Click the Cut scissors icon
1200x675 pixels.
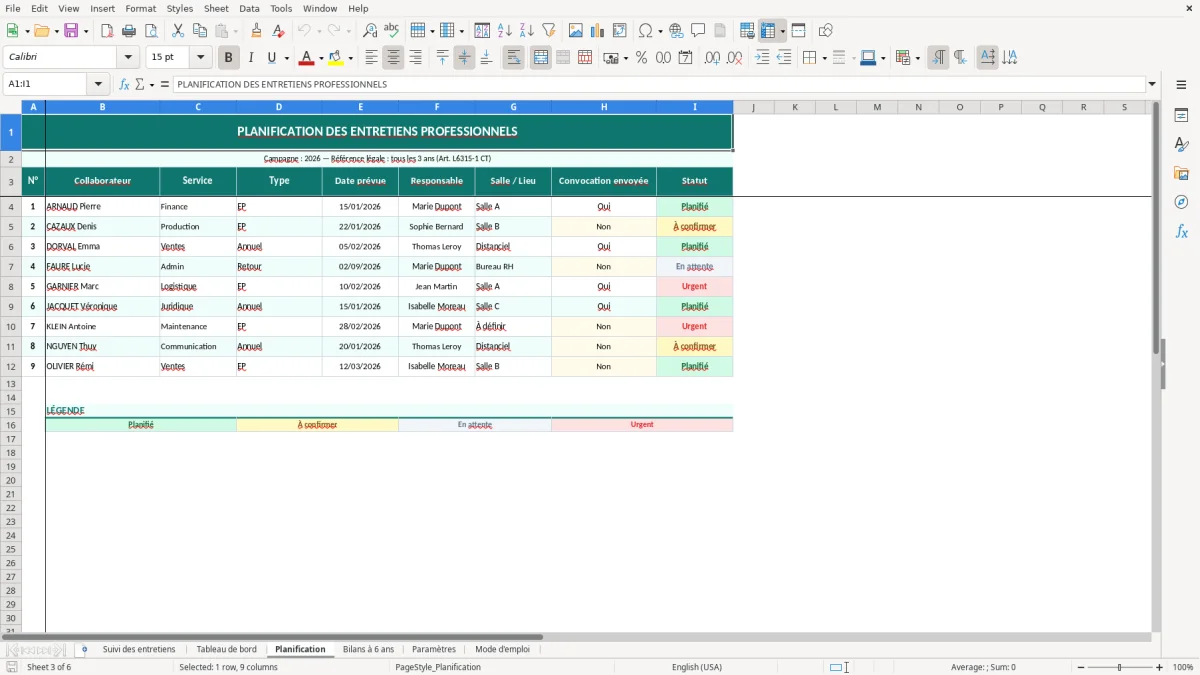coord(177,31)
